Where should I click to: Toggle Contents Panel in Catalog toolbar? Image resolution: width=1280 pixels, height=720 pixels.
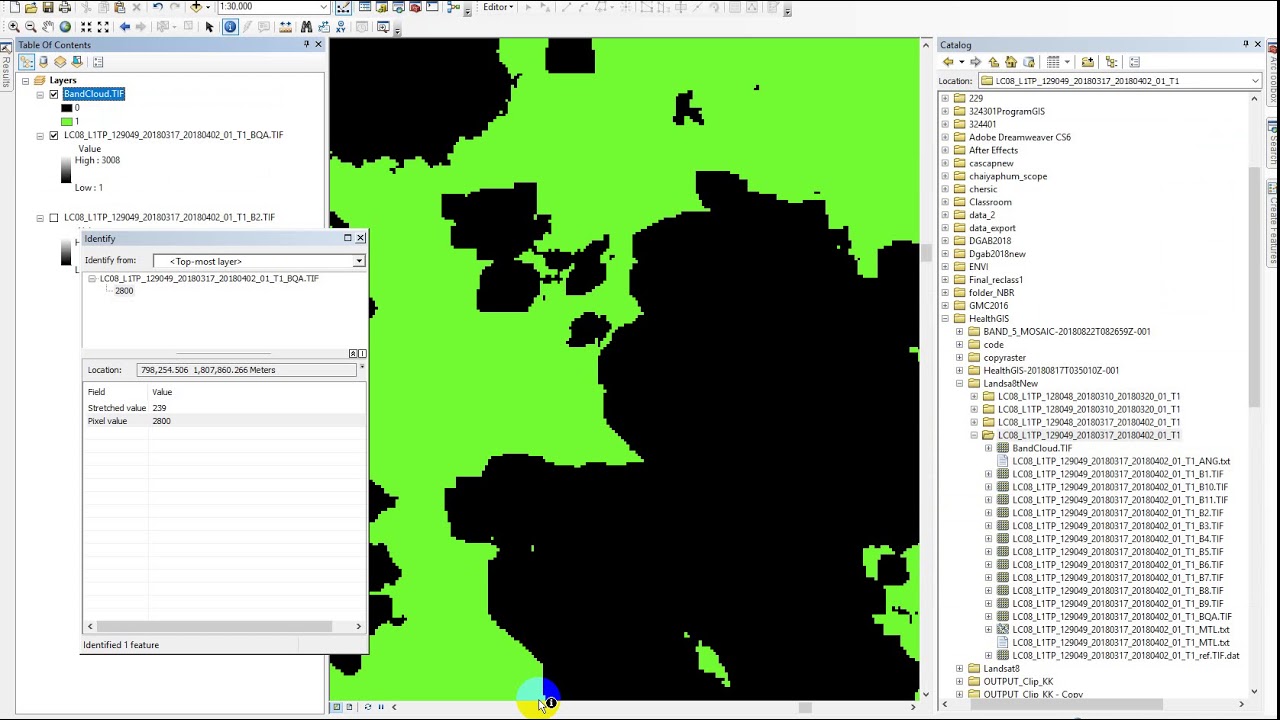[1111, 62]
